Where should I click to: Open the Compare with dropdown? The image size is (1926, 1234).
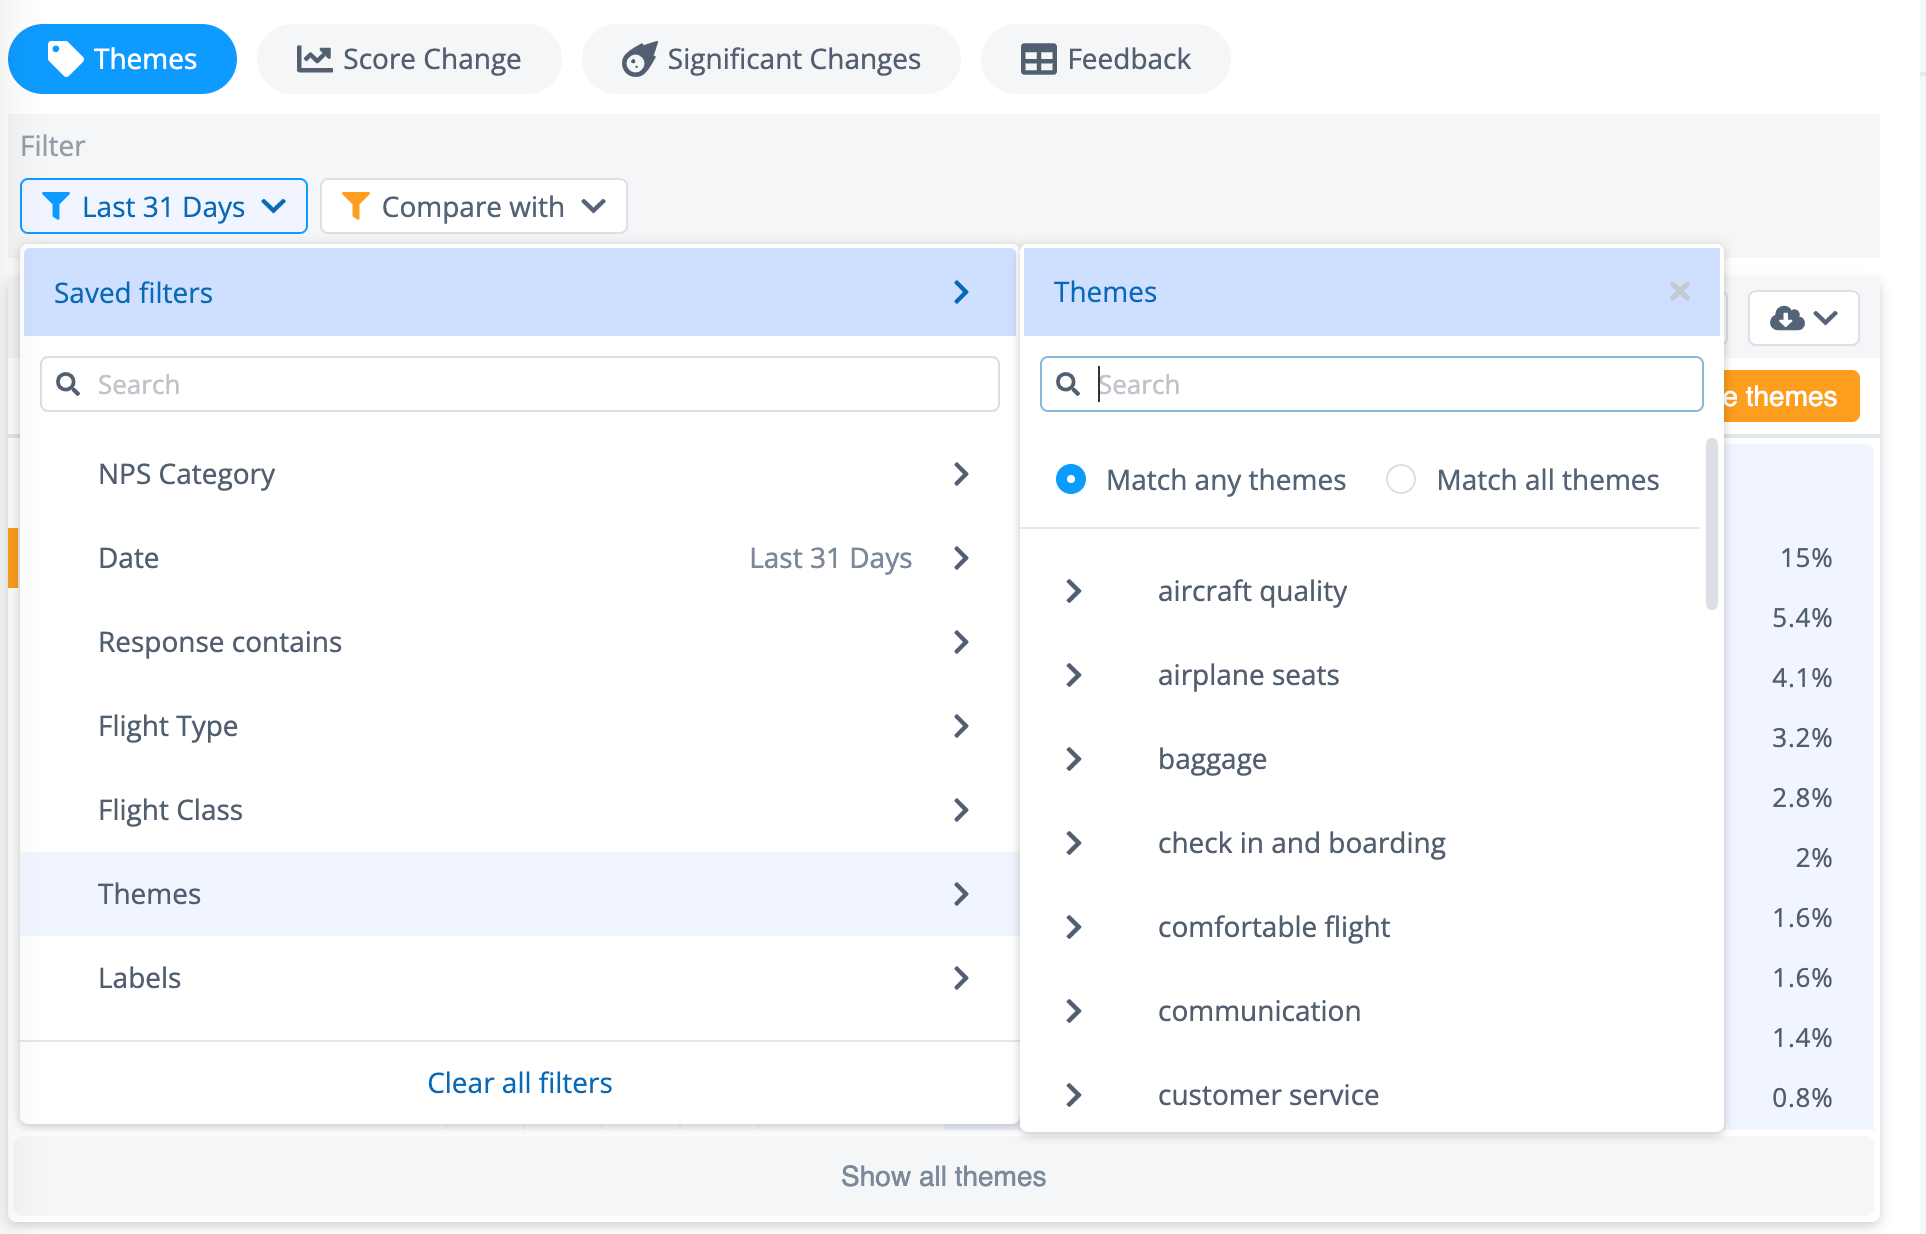pos(474,206)
